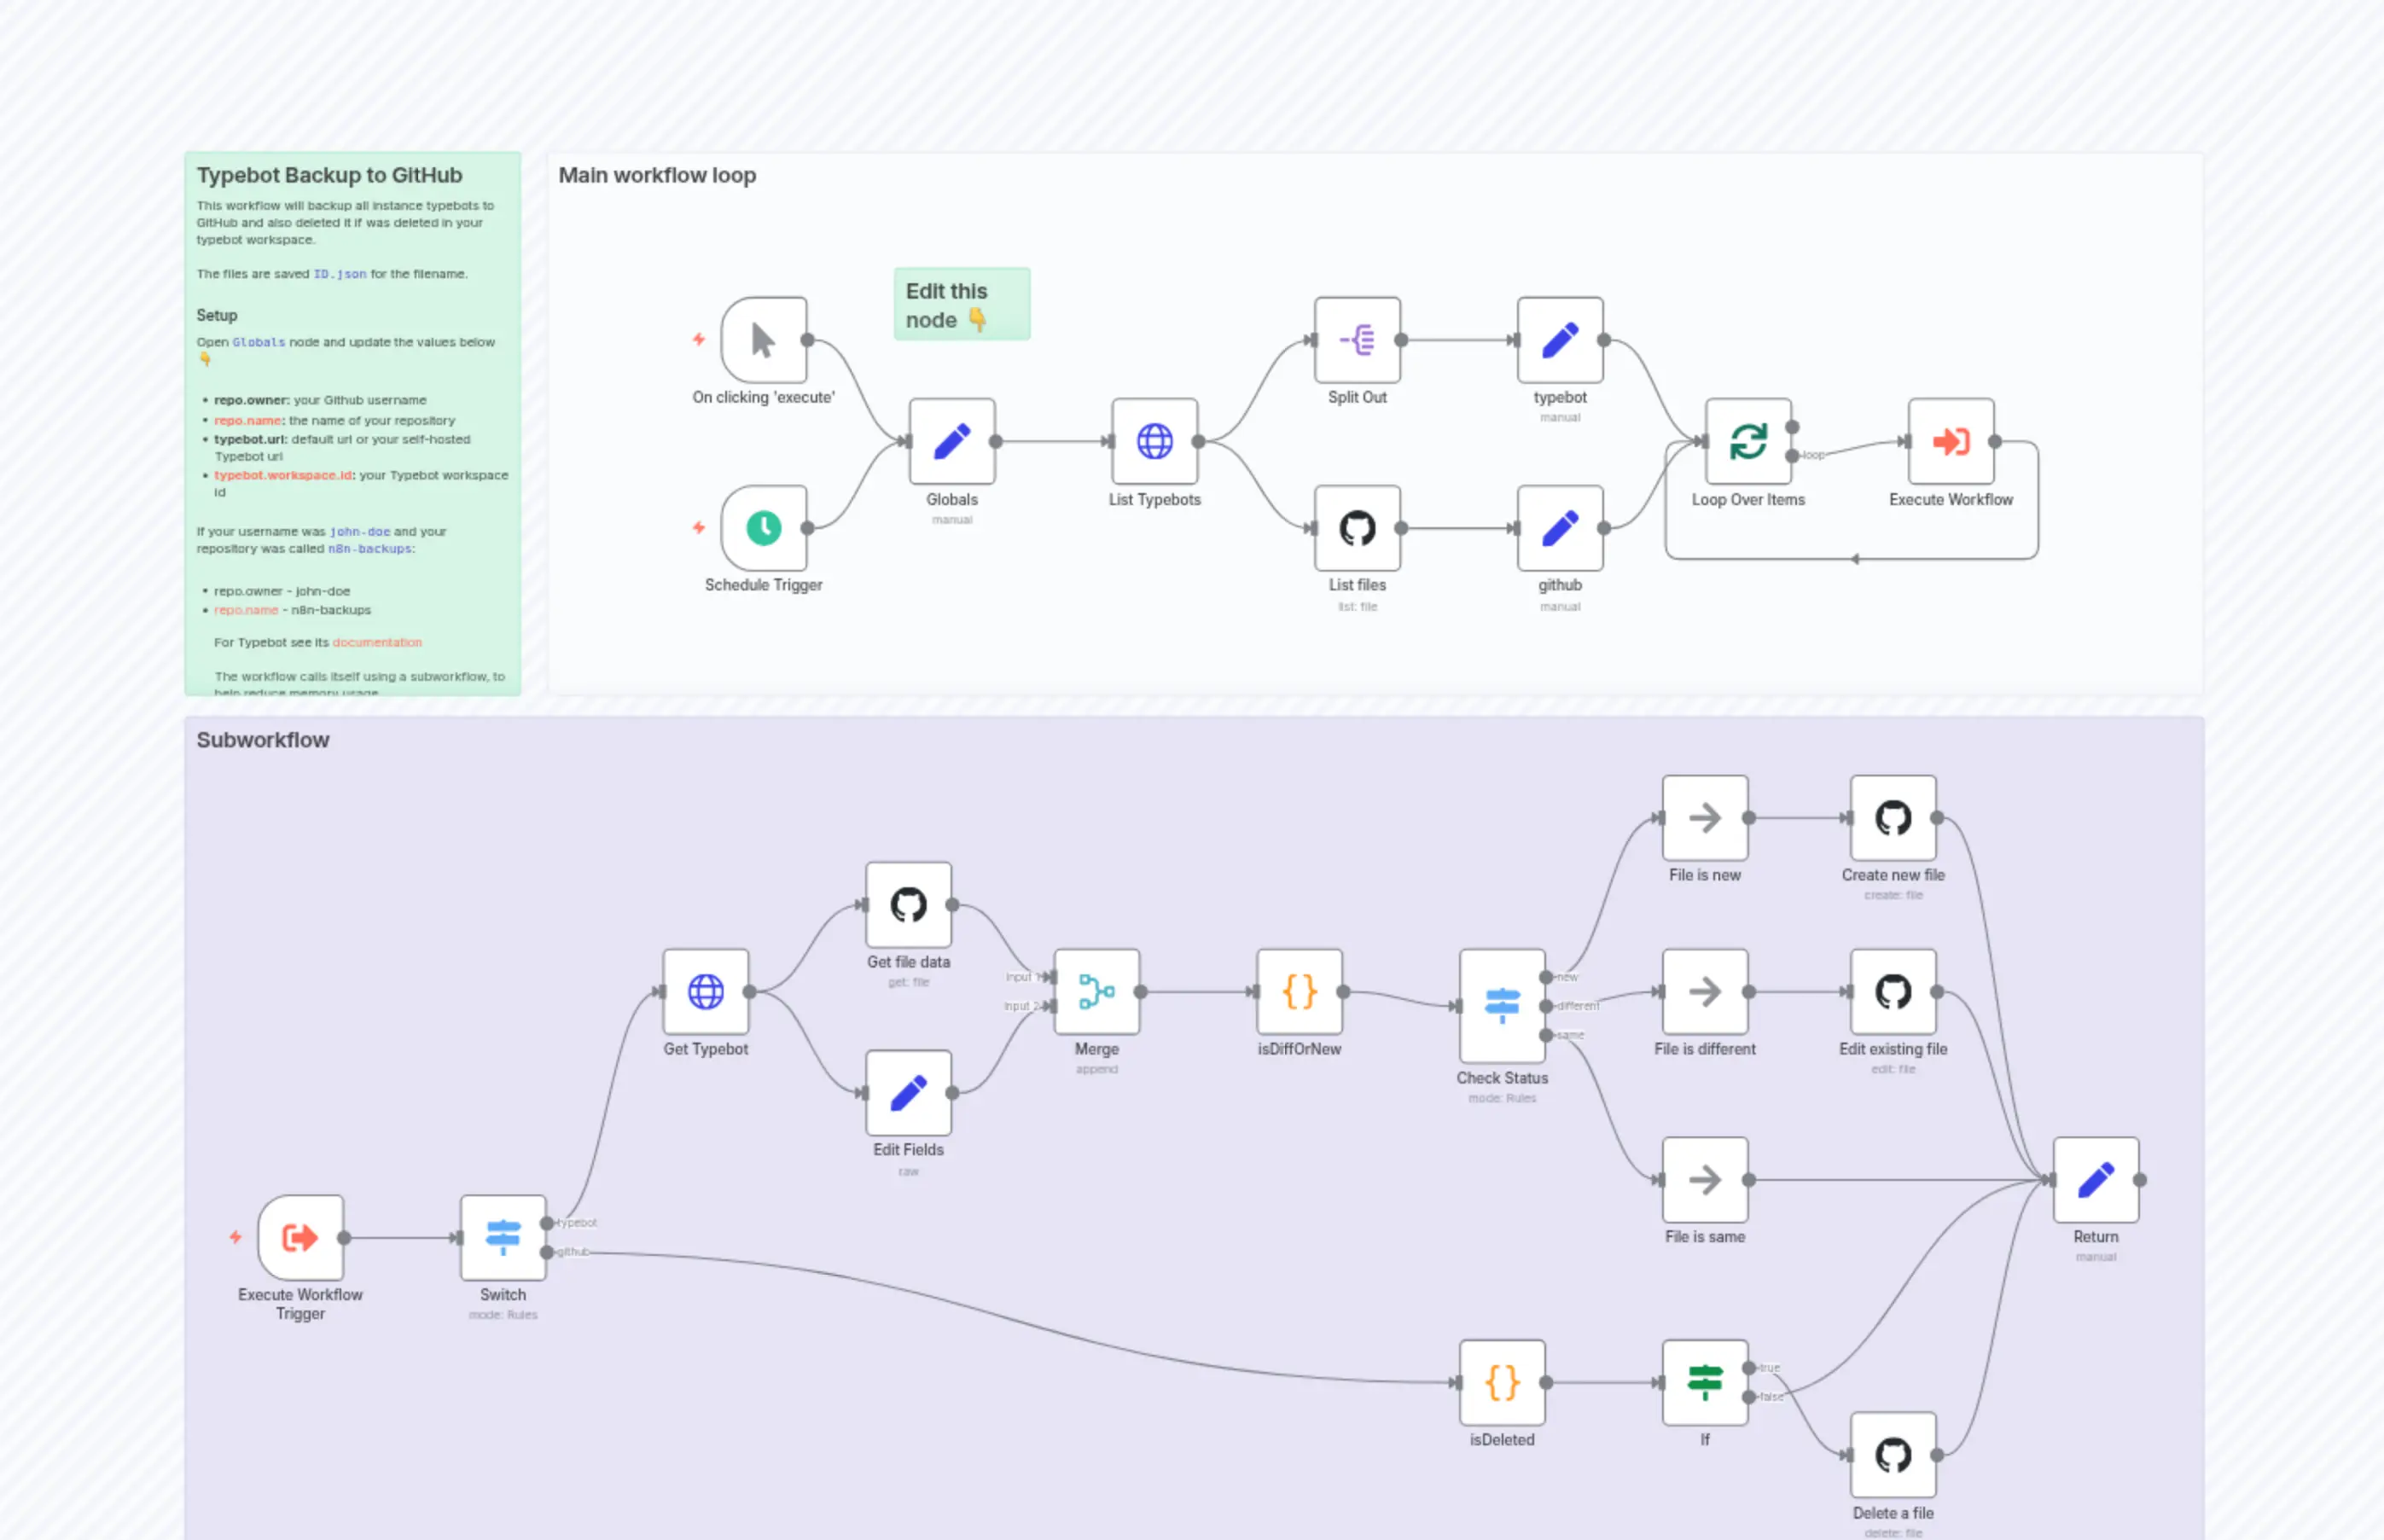Open the Execute Workflow node
This screenshot has width=2384, height=1540.
tap(1950, 441)
